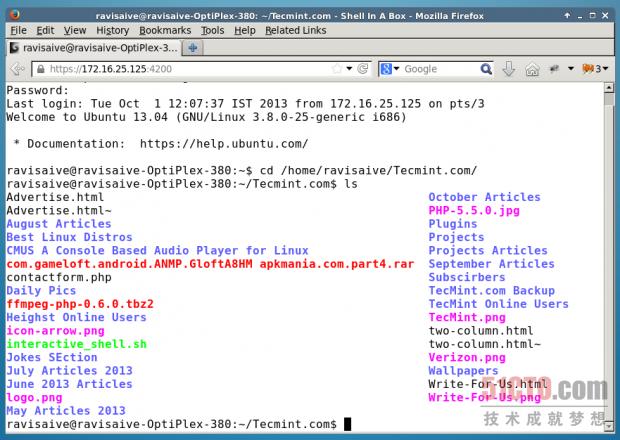This screenshot has width=620, height=440.
Task: Open the History menu
Action: click(x=113, y=30)
